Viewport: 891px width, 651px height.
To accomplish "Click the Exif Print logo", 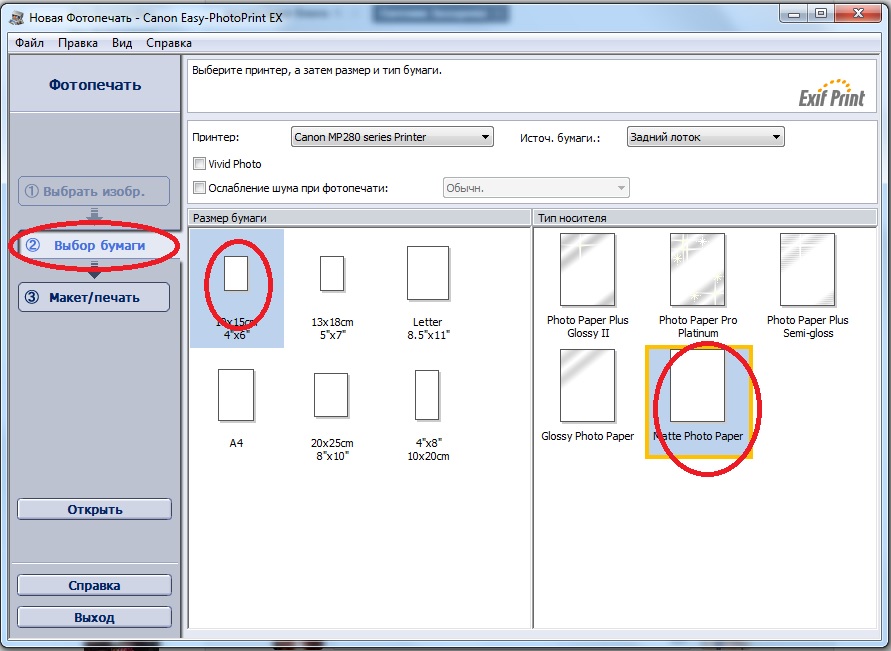I will pos(831,93).
